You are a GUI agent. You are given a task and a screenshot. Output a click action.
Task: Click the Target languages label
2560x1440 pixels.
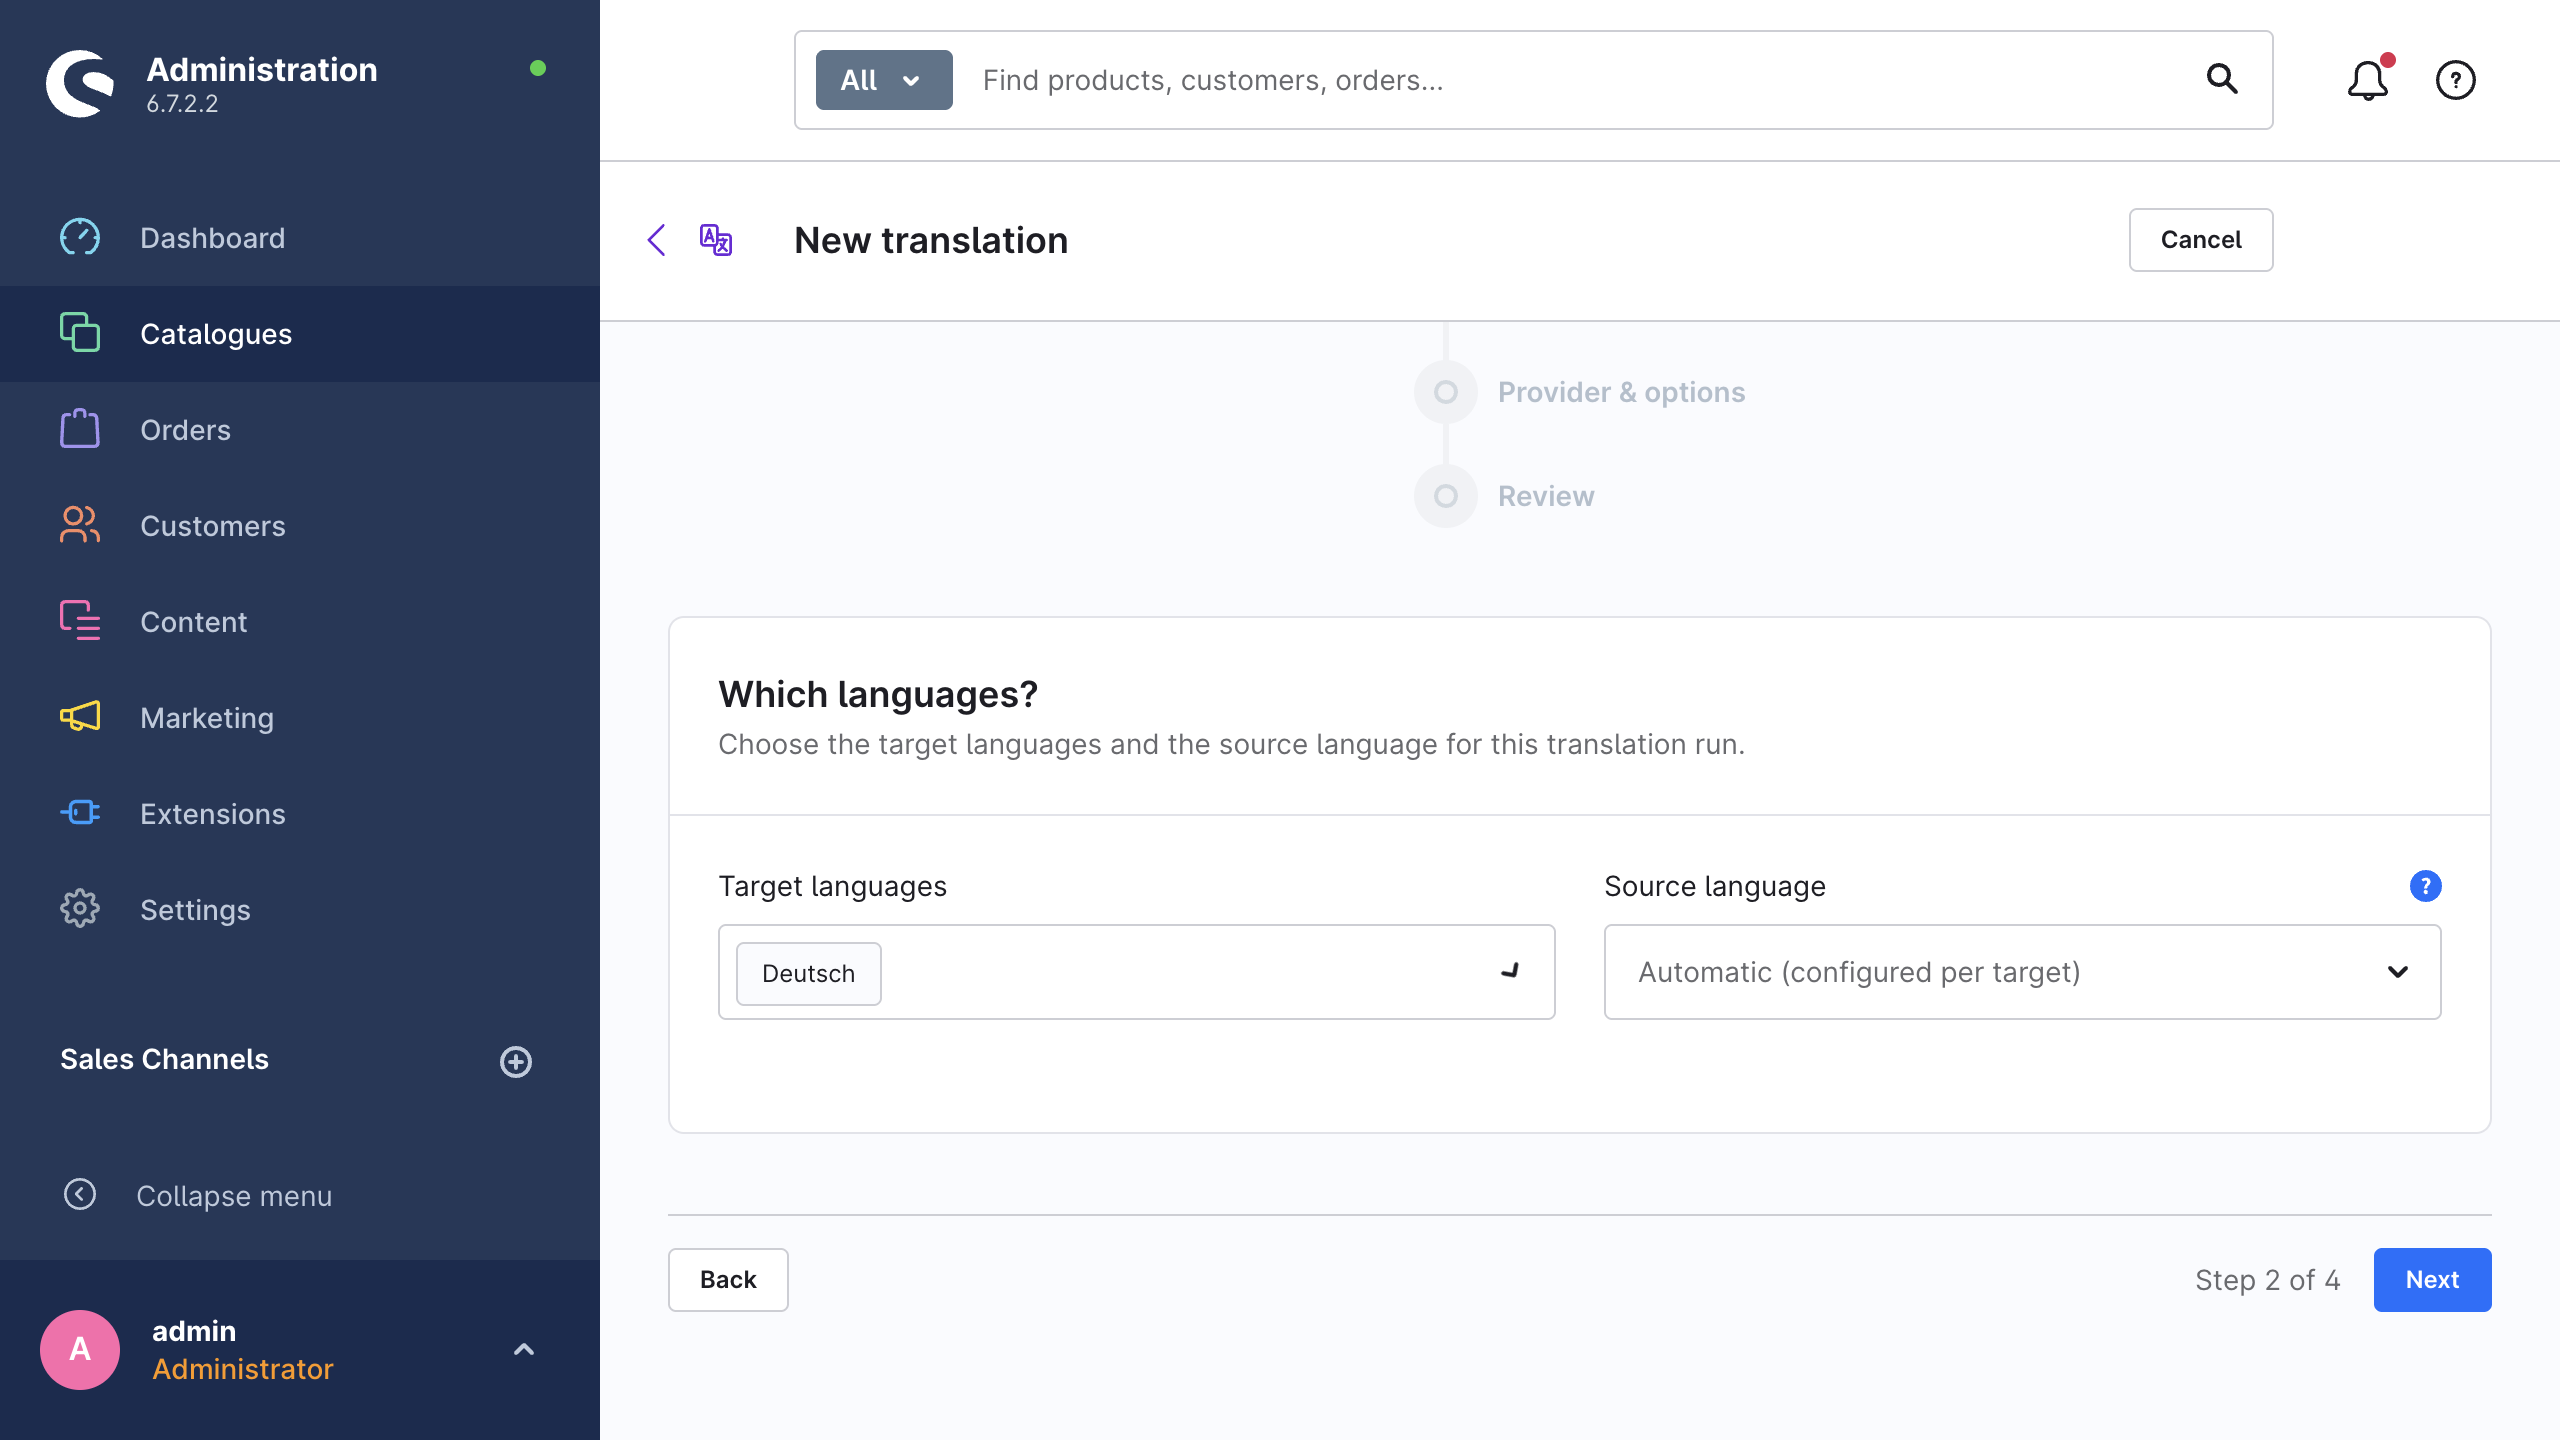click(832, 886)
